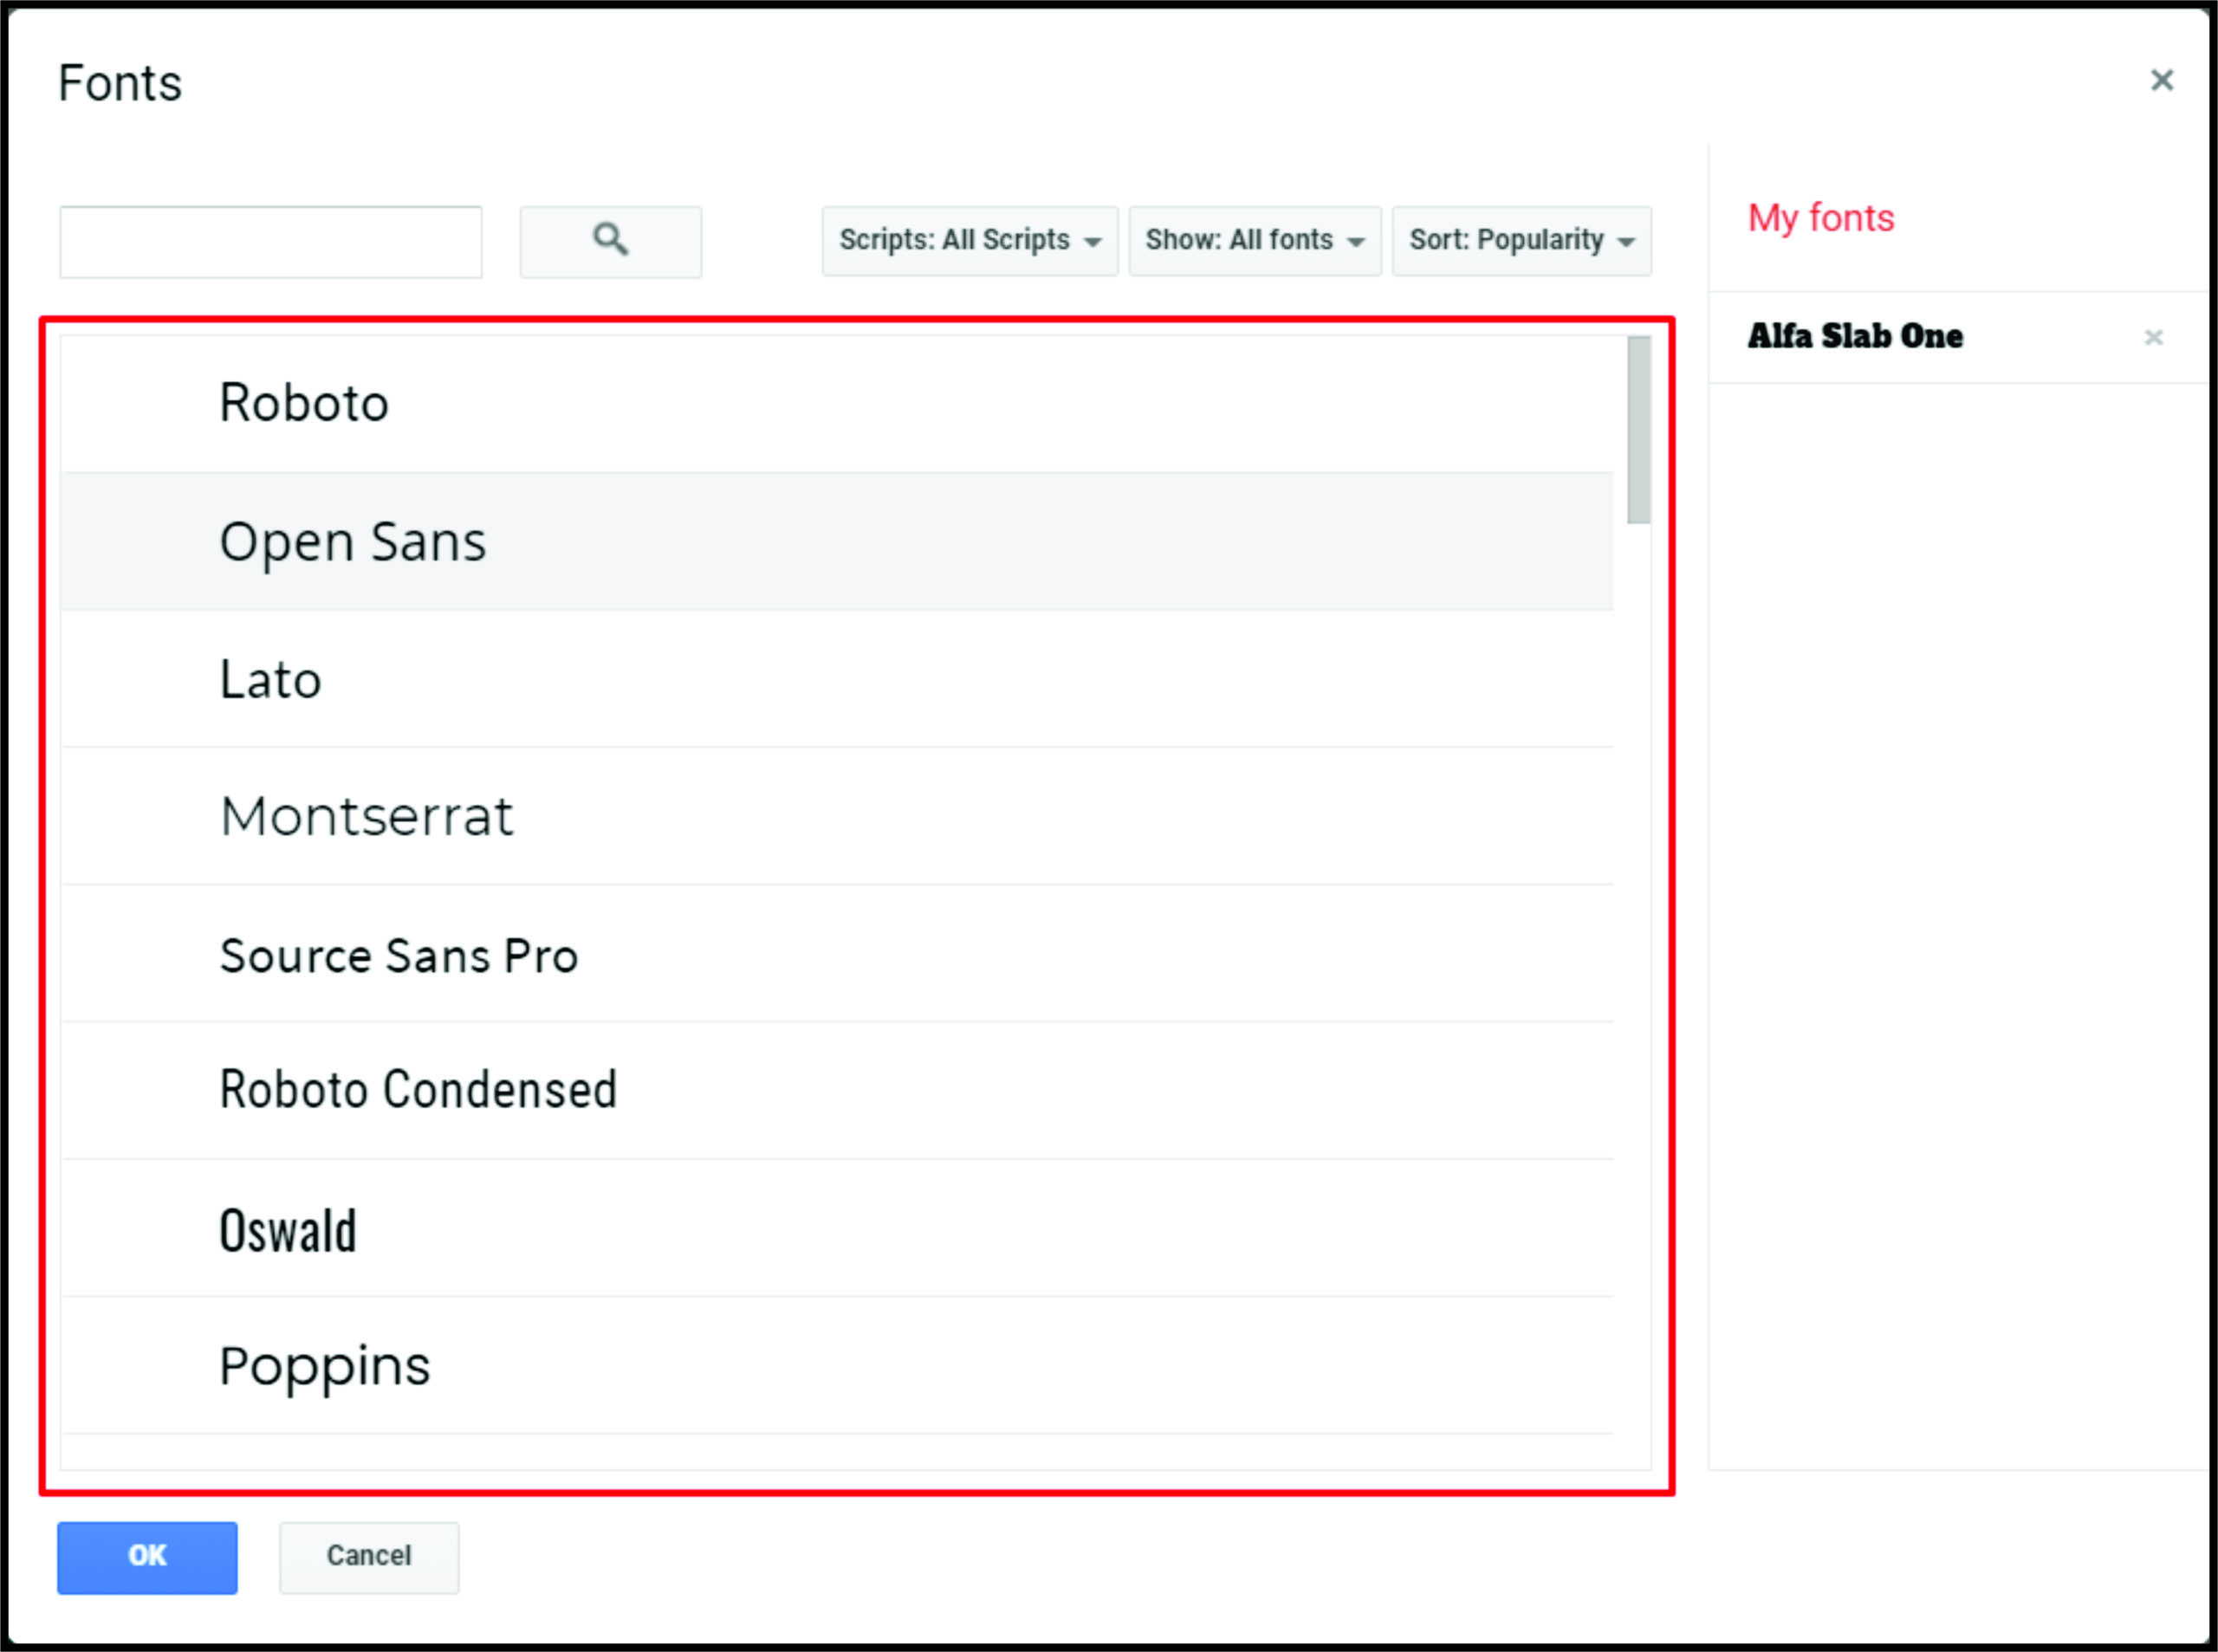The image size is (2218, 1652).
Task: Select Montserrat from the font list
Action: point(366,816)
